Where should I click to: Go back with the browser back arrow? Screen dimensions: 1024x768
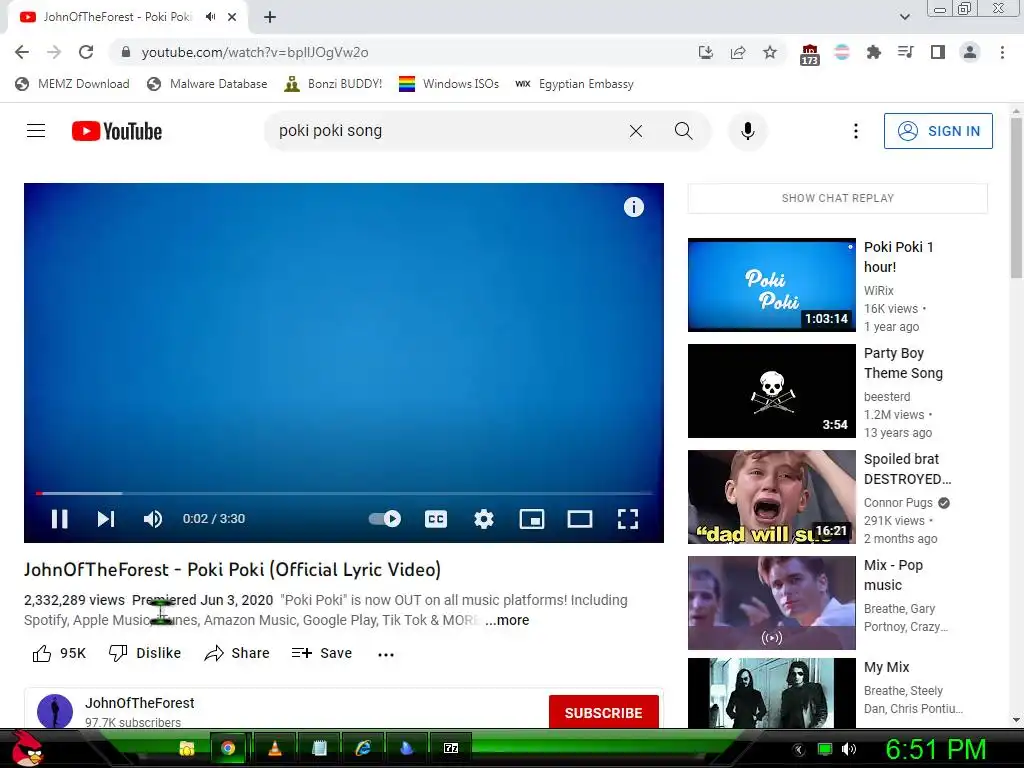click(22, 52)
